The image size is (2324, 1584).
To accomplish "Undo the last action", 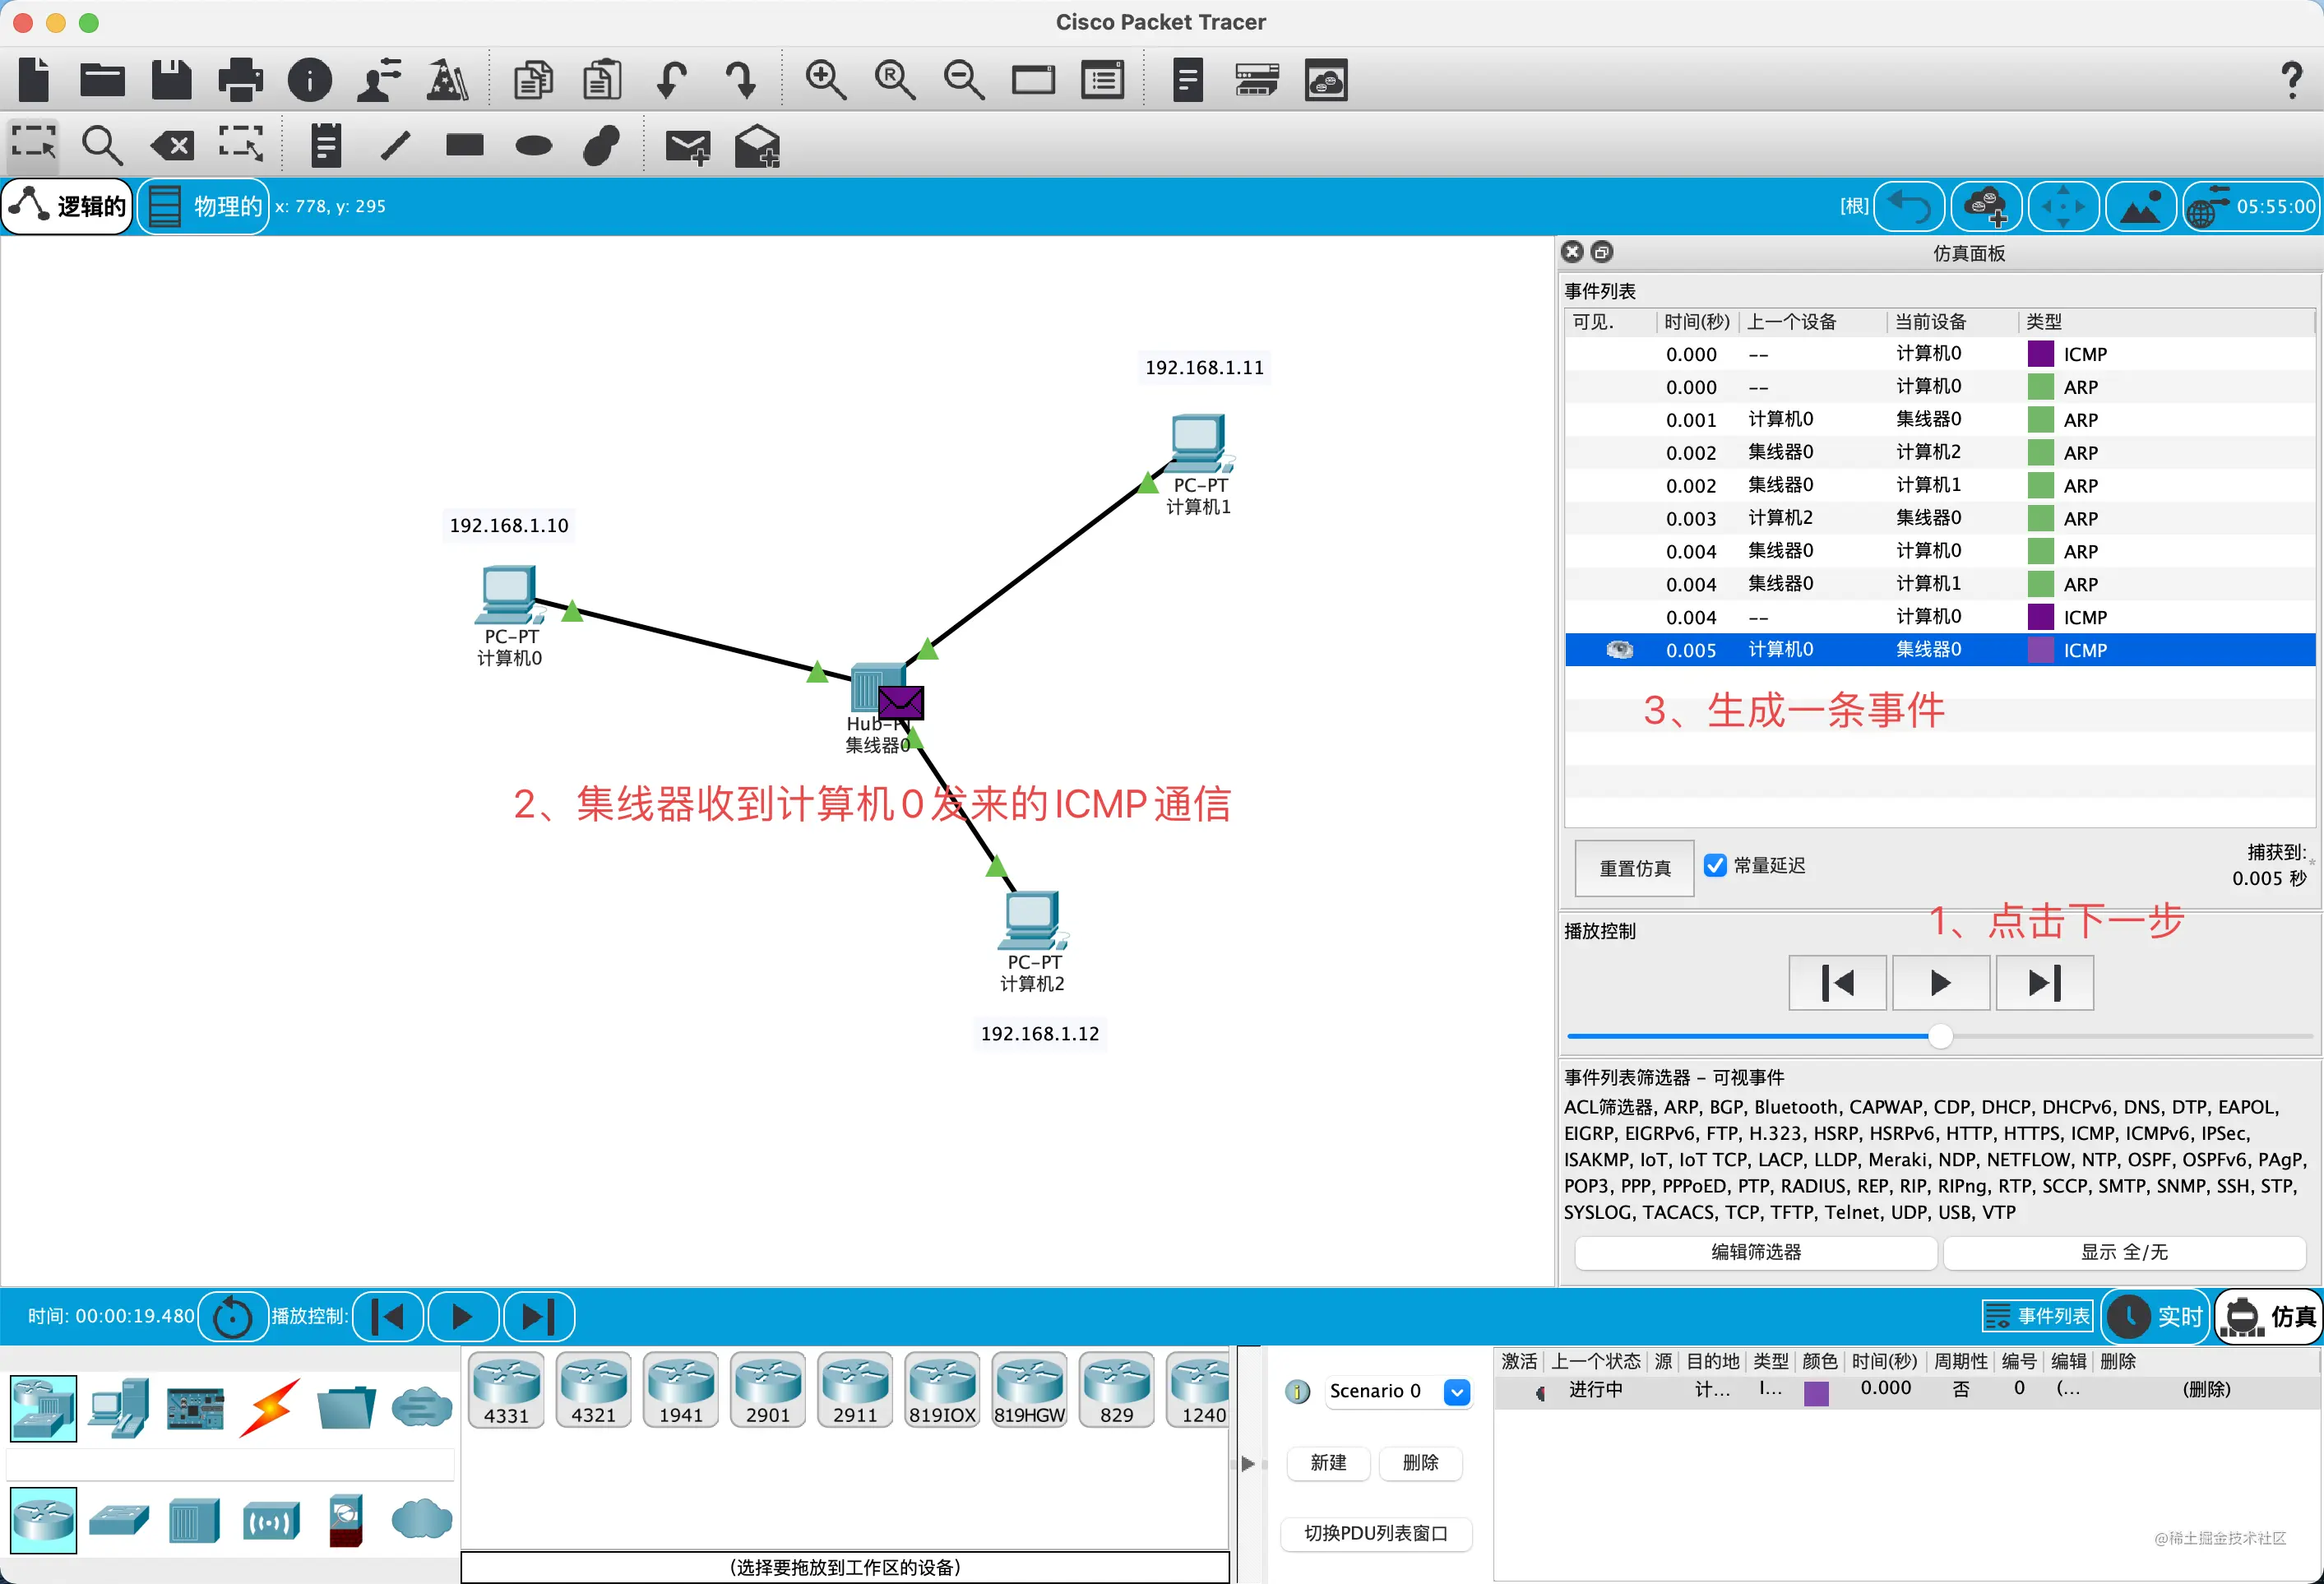I will coord(671,80).
